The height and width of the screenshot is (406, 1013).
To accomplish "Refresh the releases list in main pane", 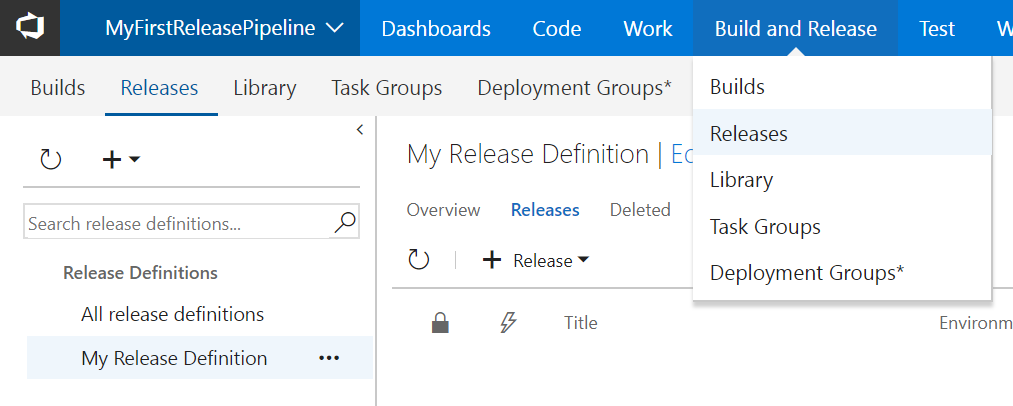I will coord(418,260).
